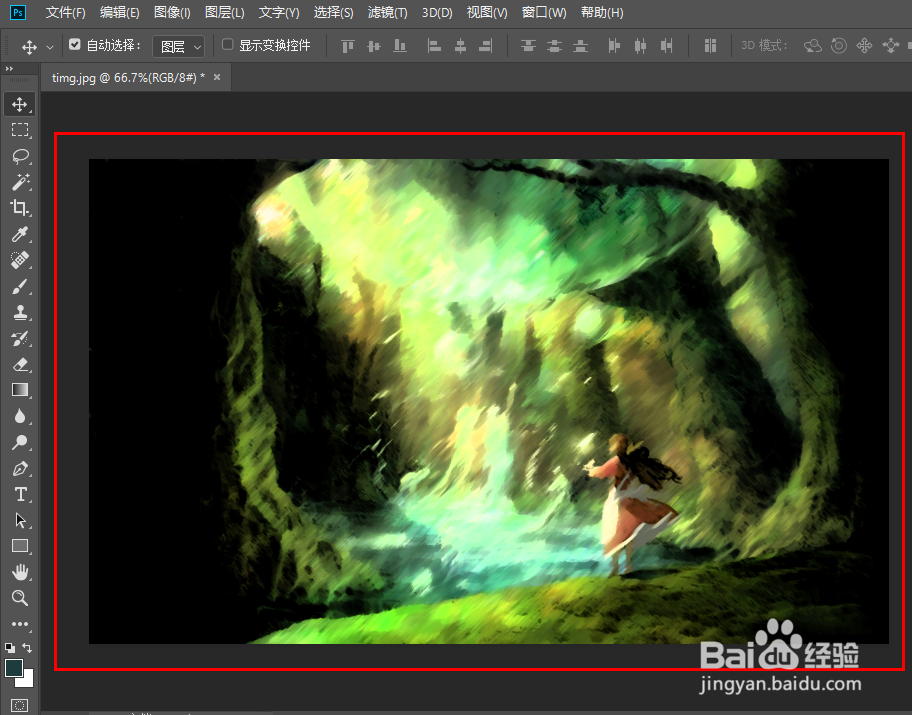Select the Crop tool
912x715 pixels.
click(x=20, y=208)
